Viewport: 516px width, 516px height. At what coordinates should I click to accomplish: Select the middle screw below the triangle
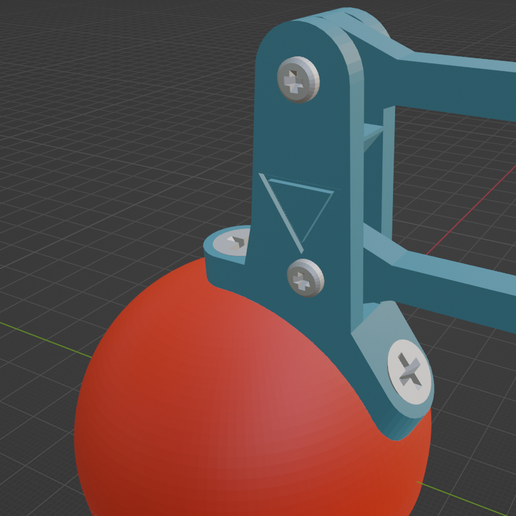click(305, 278)
